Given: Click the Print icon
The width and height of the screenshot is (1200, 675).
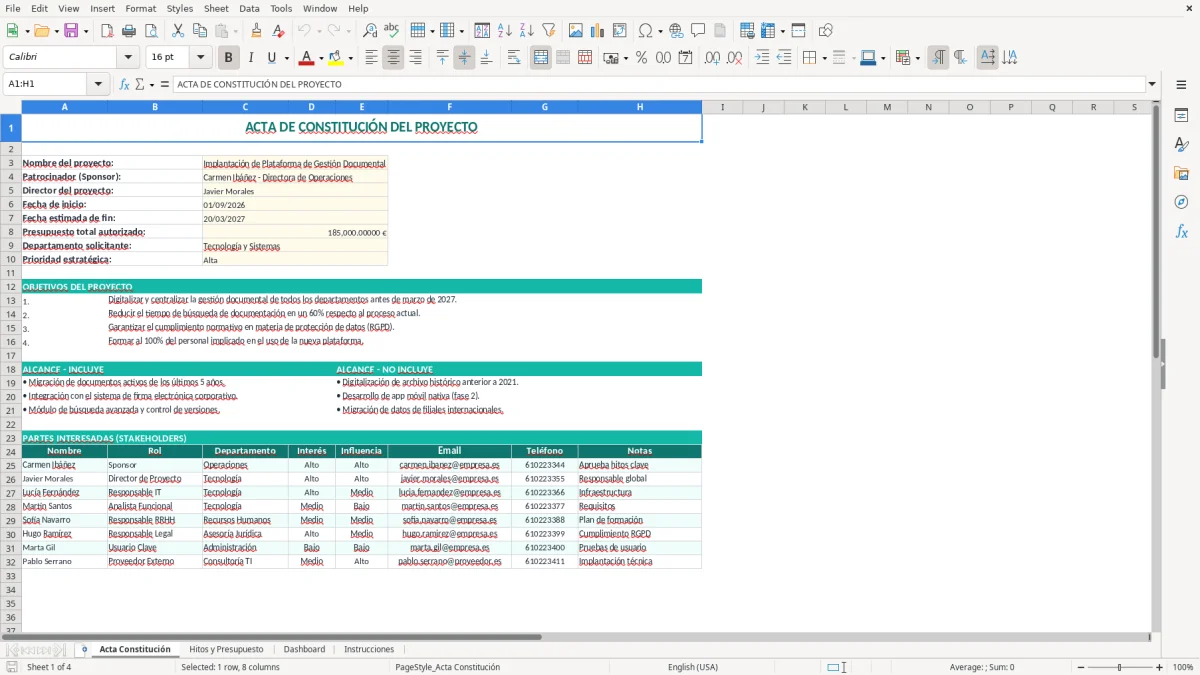Looking at the screenshot, I should 129,31.
